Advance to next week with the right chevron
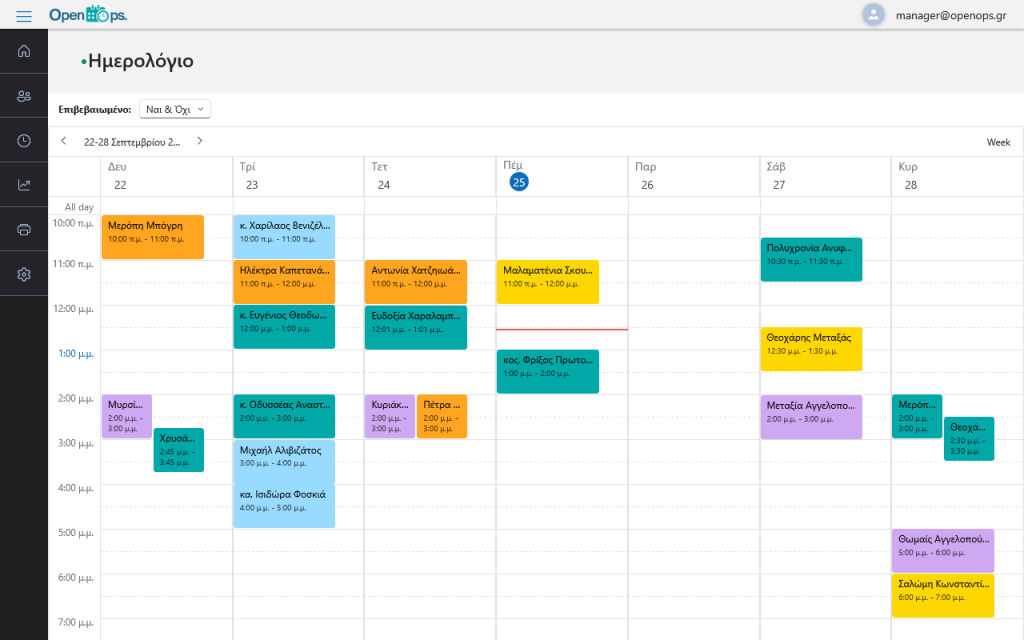Image resolution: width=1024 pixels, height=640 pixels. (200, 141)
